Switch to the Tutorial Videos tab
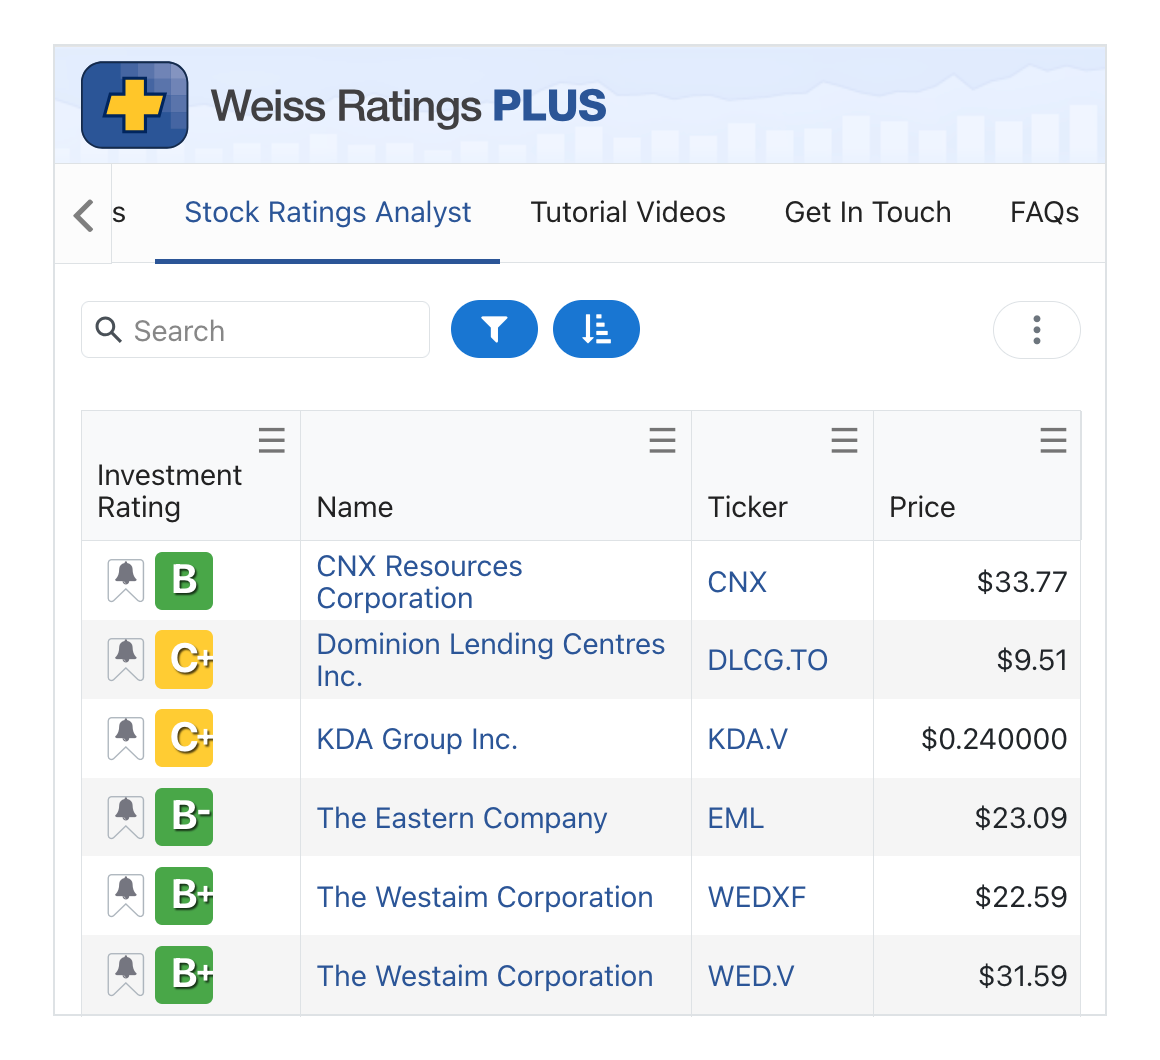1160x1060 pixels. point(628,213)
